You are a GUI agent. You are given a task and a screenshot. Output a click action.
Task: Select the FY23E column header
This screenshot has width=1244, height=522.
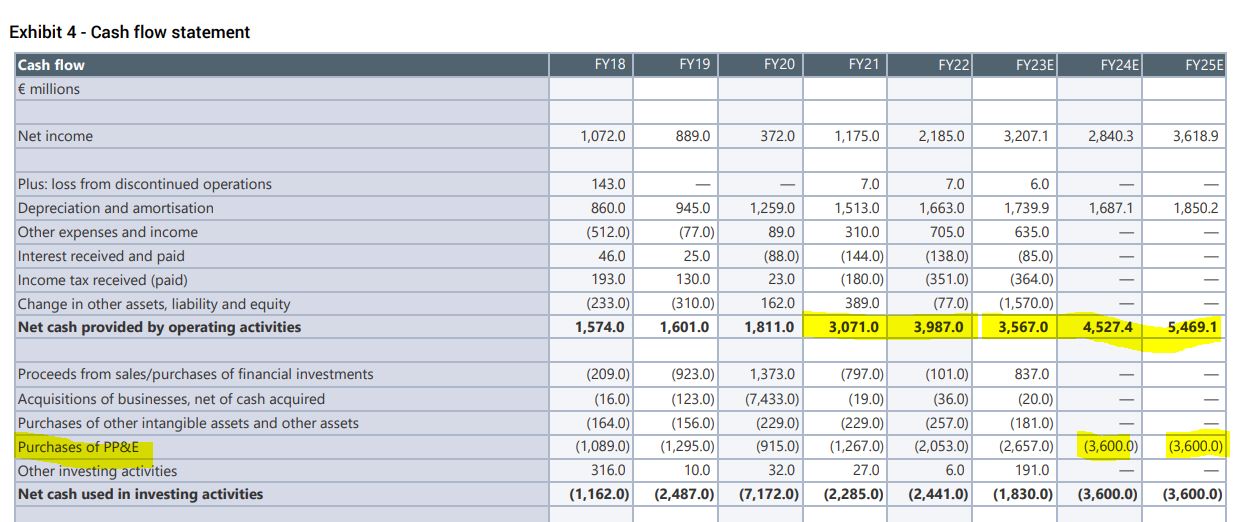1031,65
